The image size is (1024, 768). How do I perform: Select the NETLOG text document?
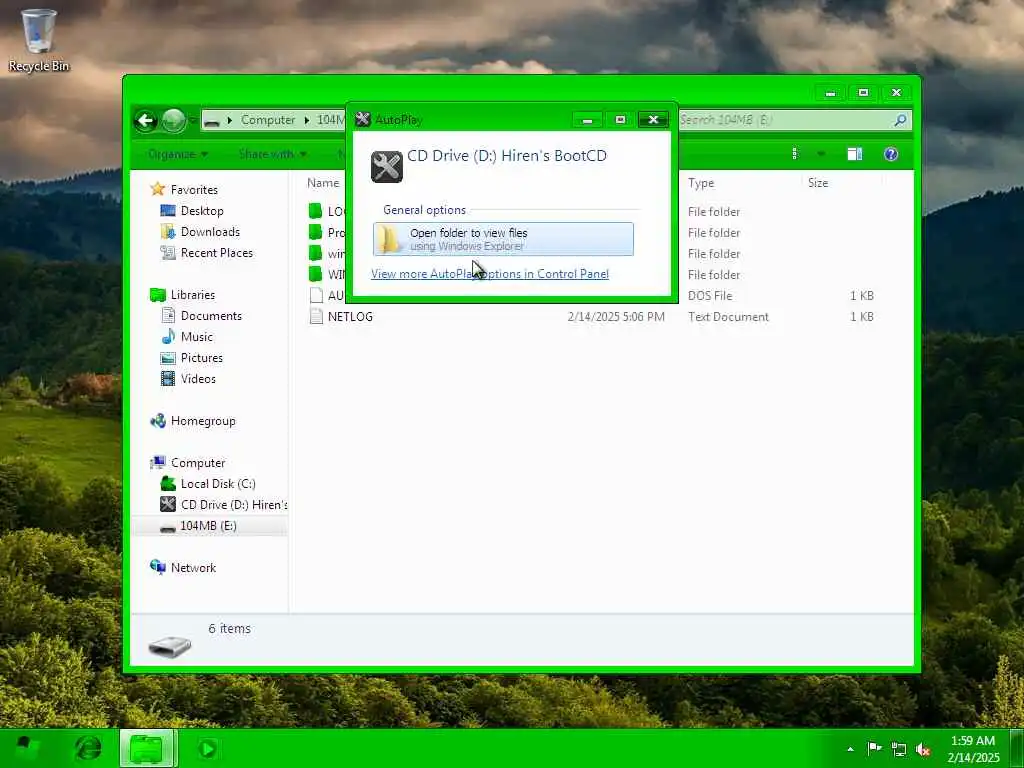(x=350, y=317)
